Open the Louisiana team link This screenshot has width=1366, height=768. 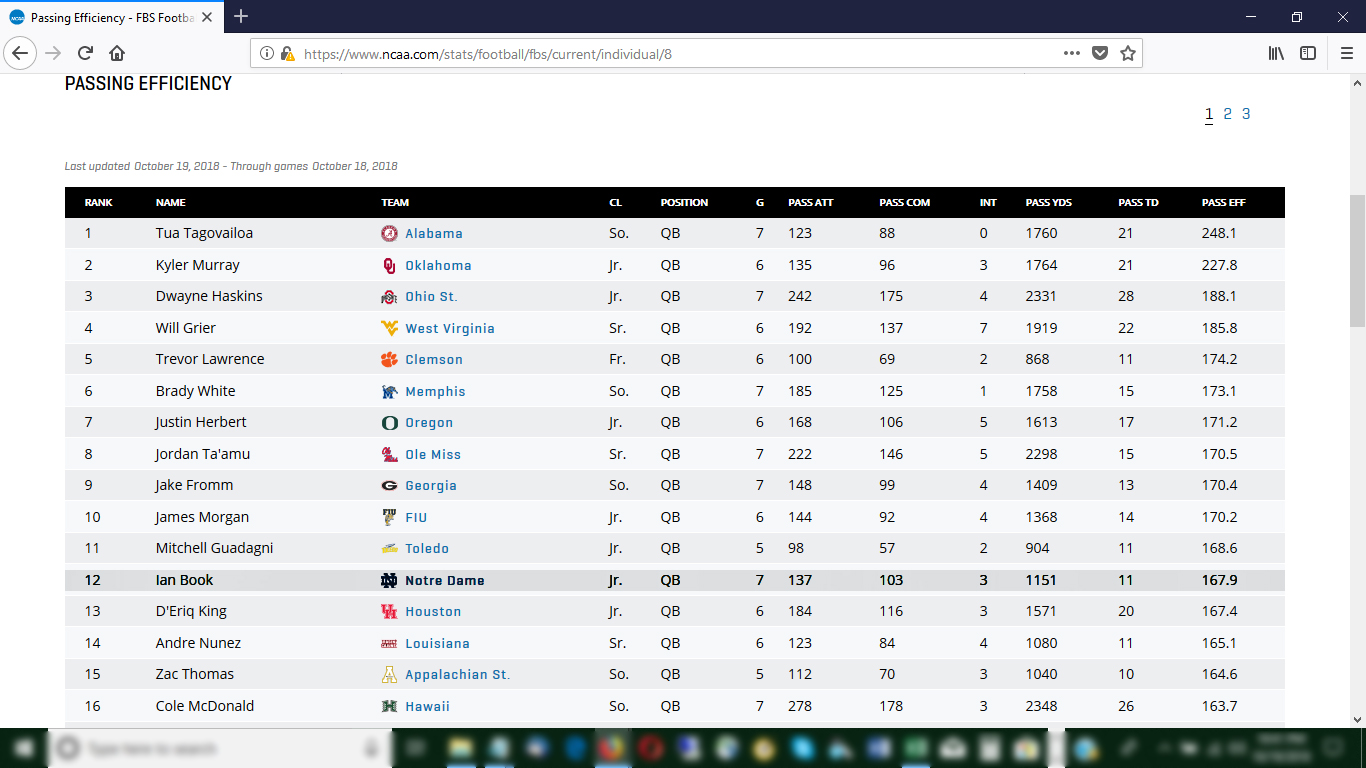437,643
